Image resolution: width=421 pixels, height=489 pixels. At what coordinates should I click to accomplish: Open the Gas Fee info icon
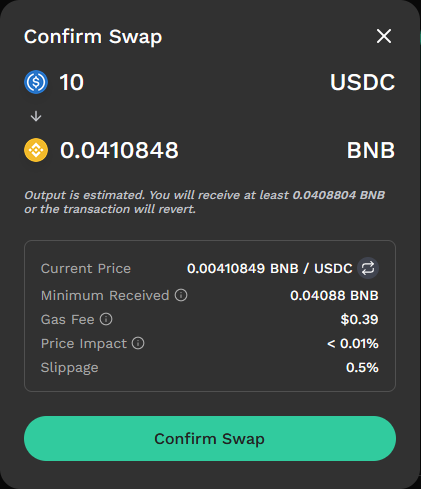[106, 319]
